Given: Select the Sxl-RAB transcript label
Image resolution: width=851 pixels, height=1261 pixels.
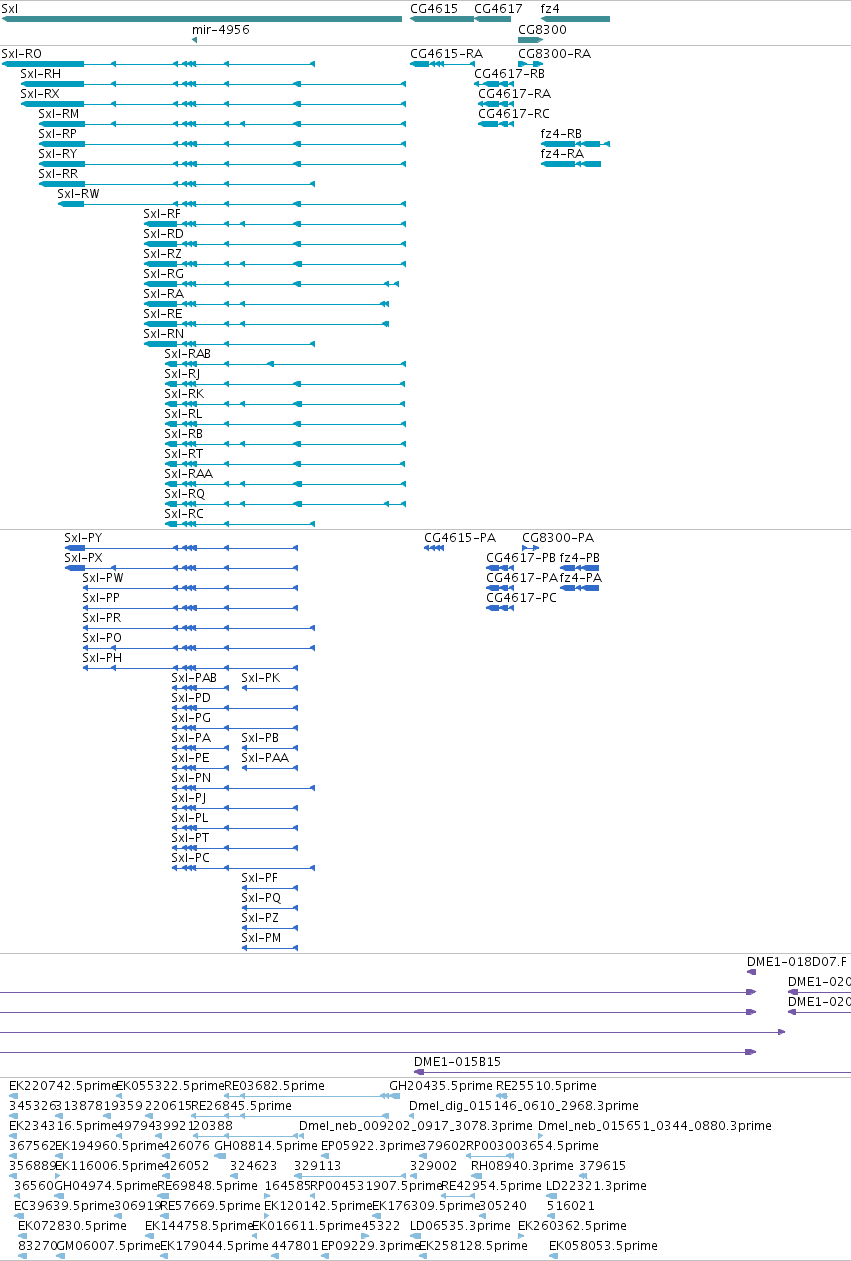Looking at the screenshot, I should [187, 354].
